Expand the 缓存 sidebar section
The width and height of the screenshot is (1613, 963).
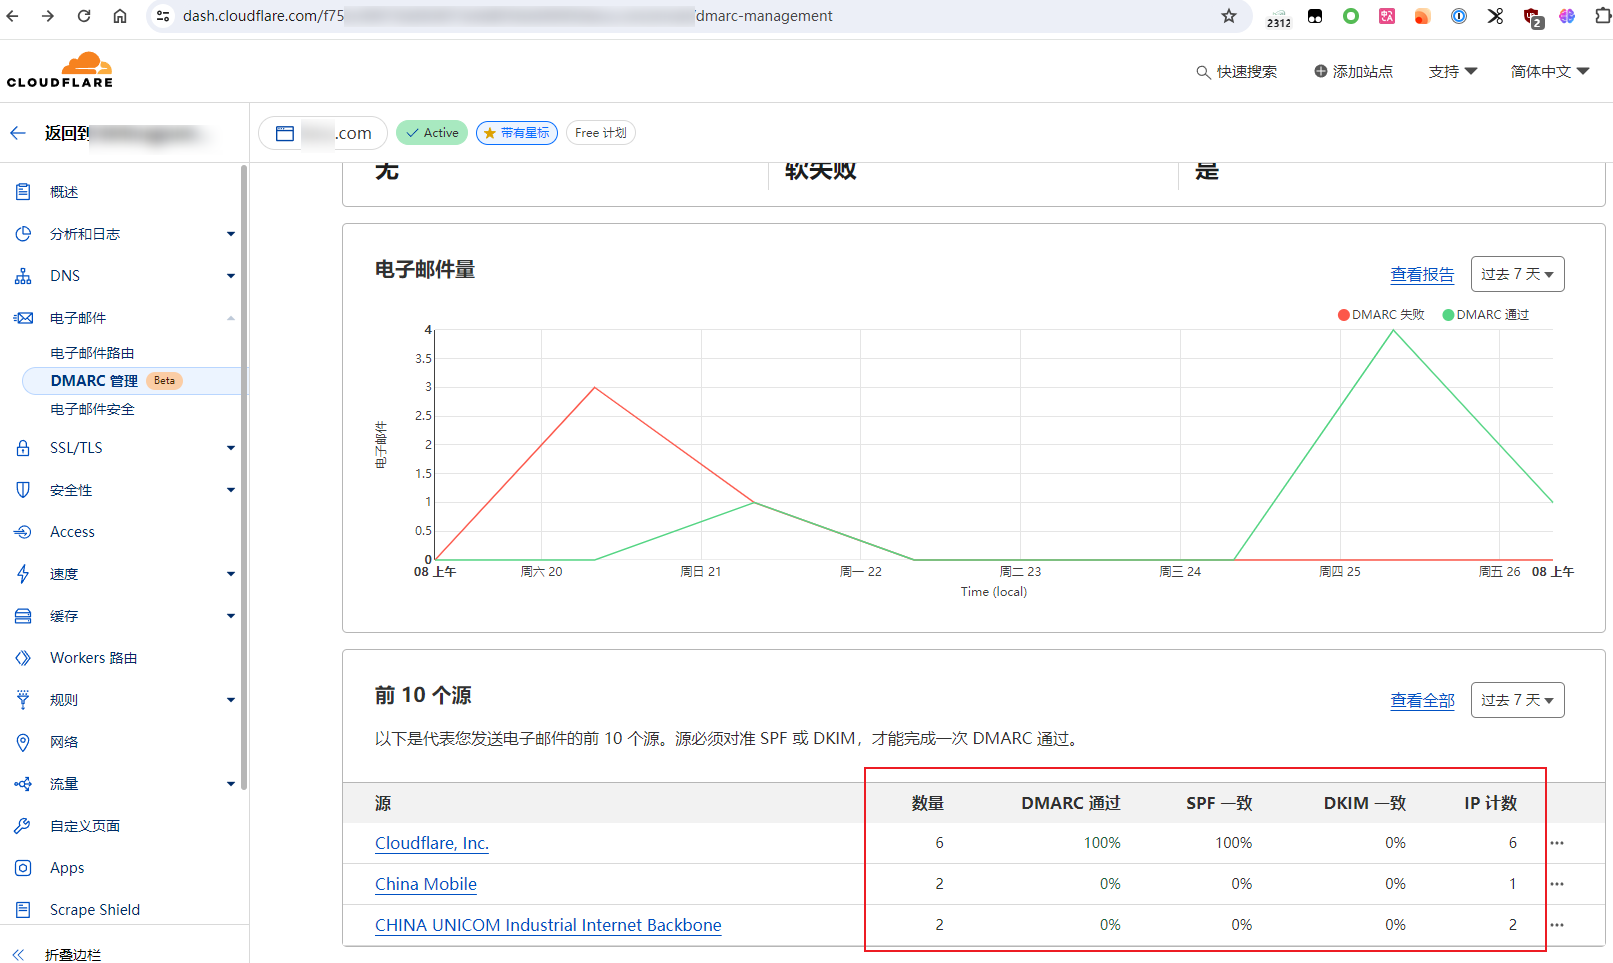coord(231,616)
